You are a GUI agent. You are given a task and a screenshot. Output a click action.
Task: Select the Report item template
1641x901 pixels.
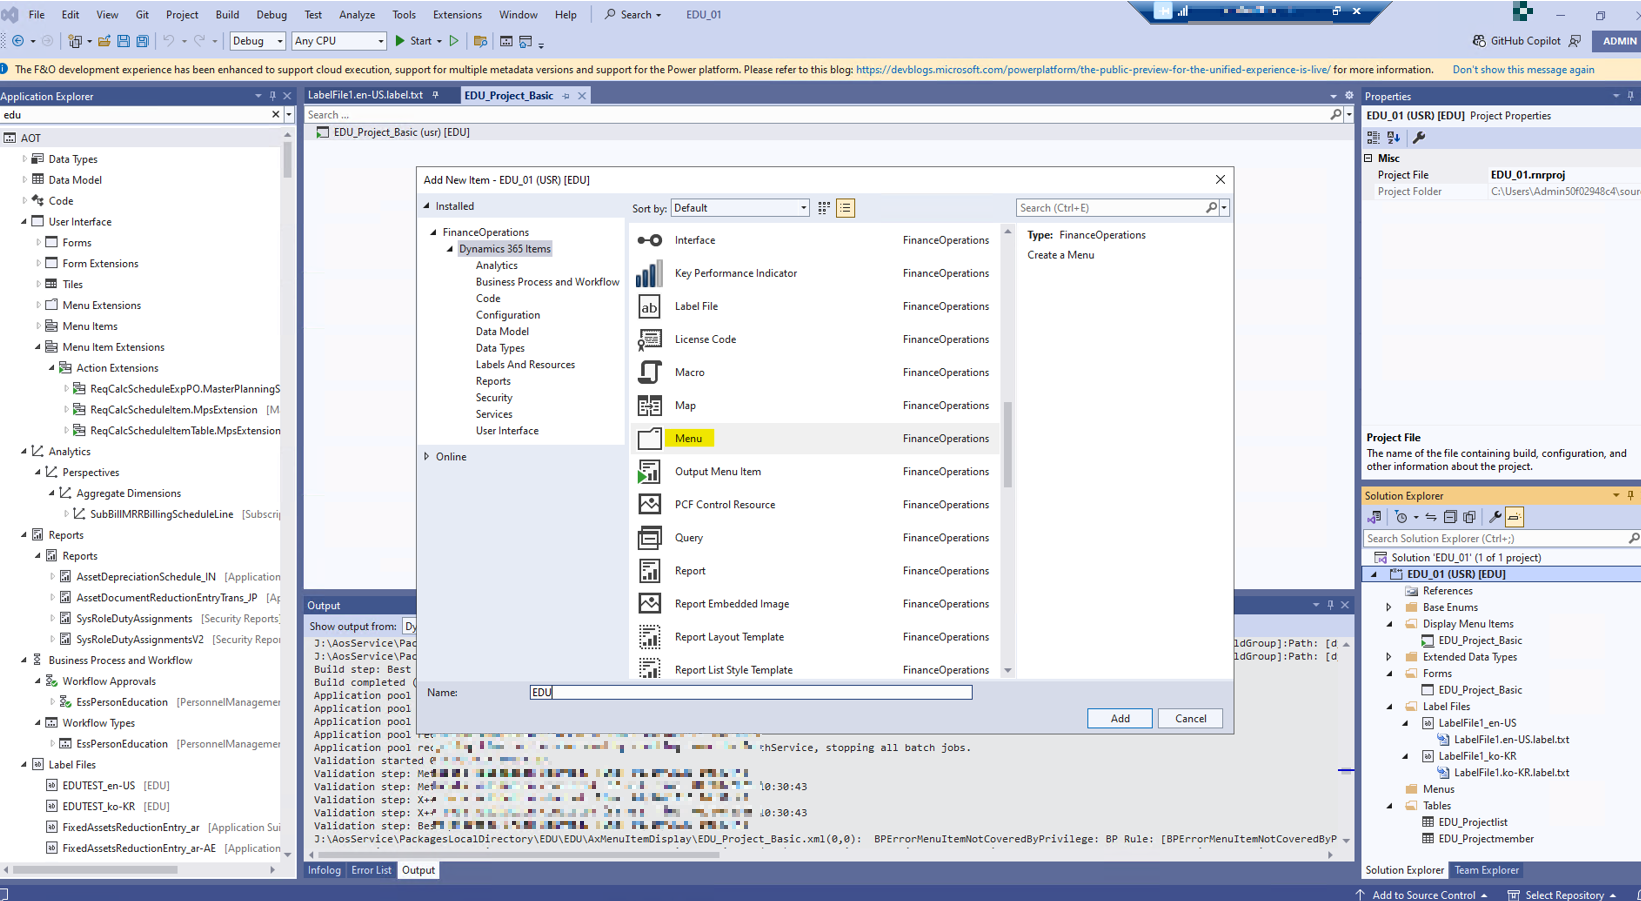(816, 570)
